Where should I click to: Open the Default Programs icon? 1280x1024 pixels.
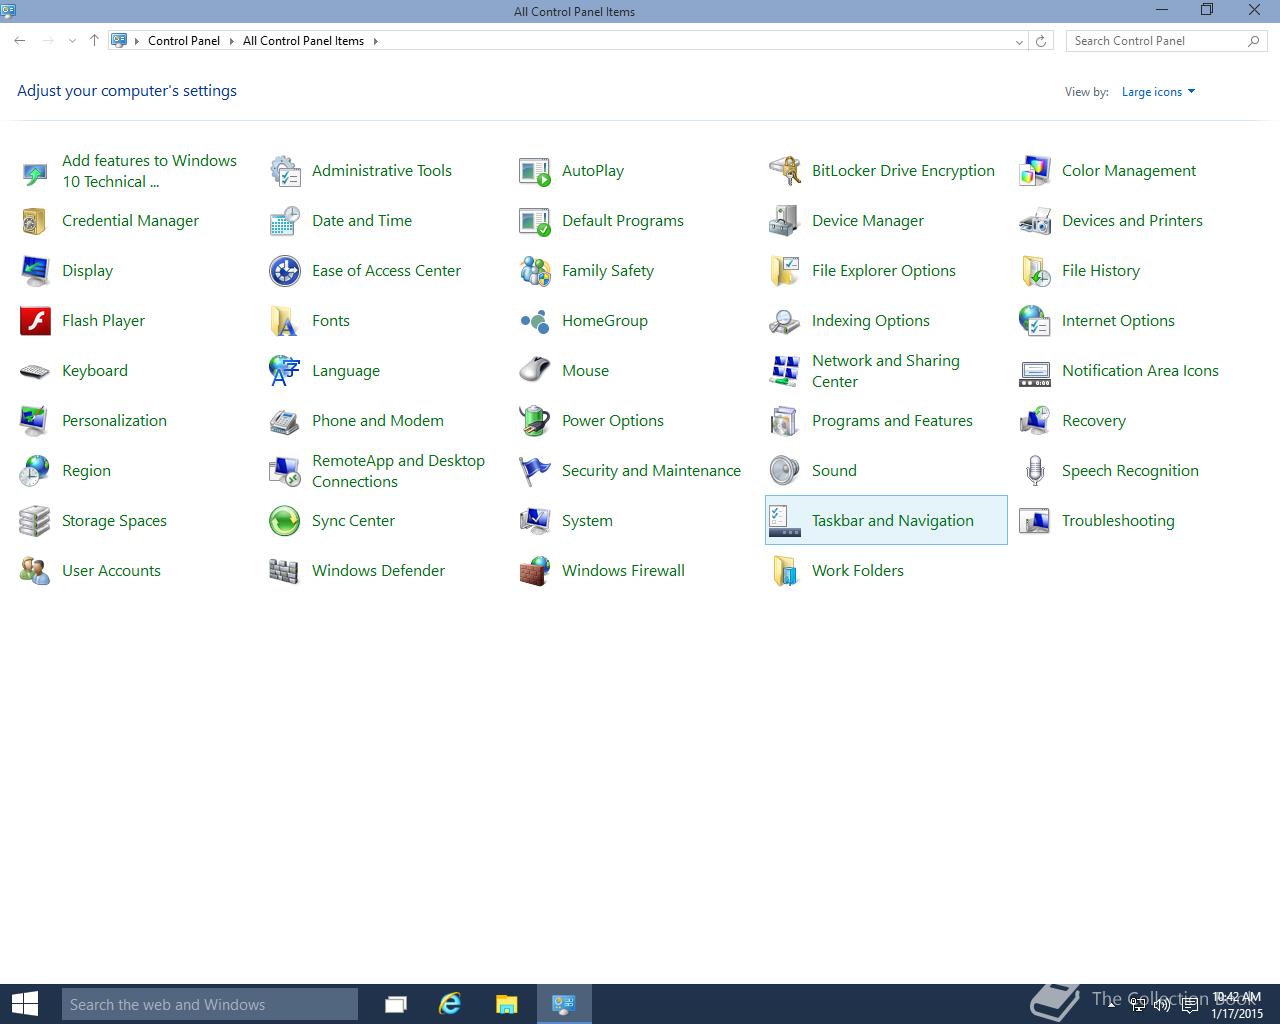(535, 221)
